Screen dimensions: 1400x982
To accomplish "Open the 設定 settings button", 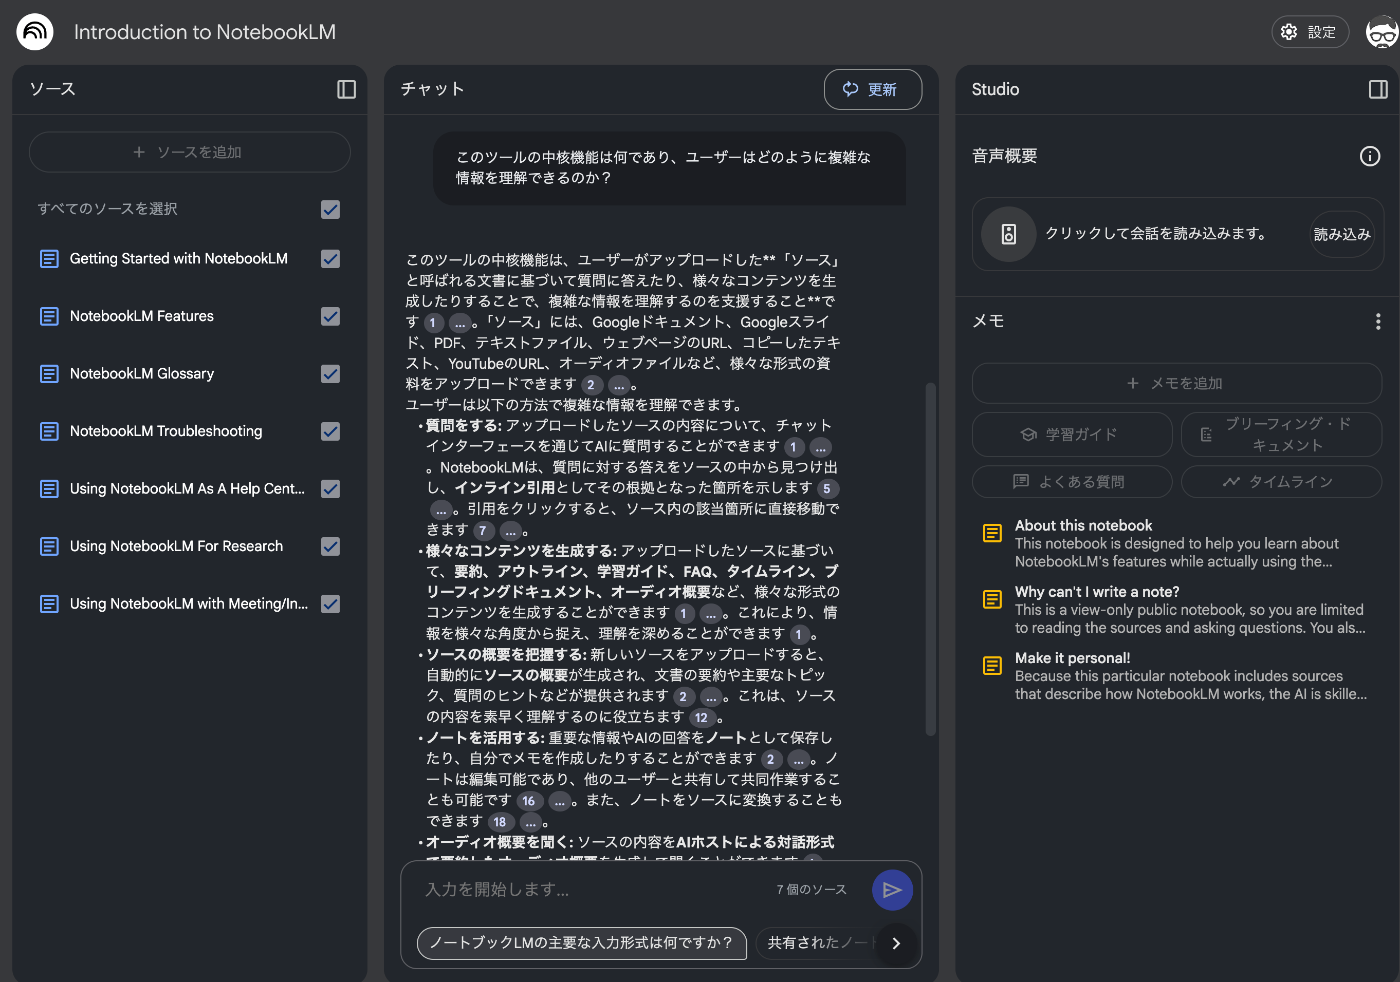I will 1310,32.
